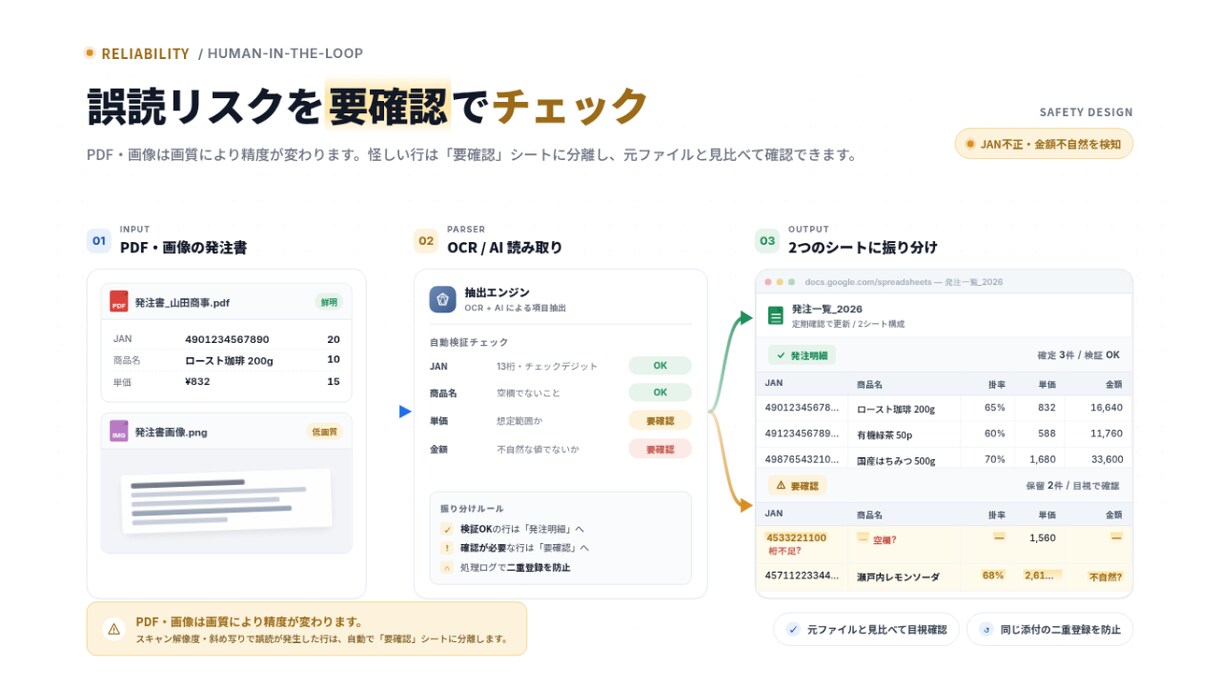Click the step 03 number badge
The width and height of the screenshot is (1220, 686).
coord(767,240)
